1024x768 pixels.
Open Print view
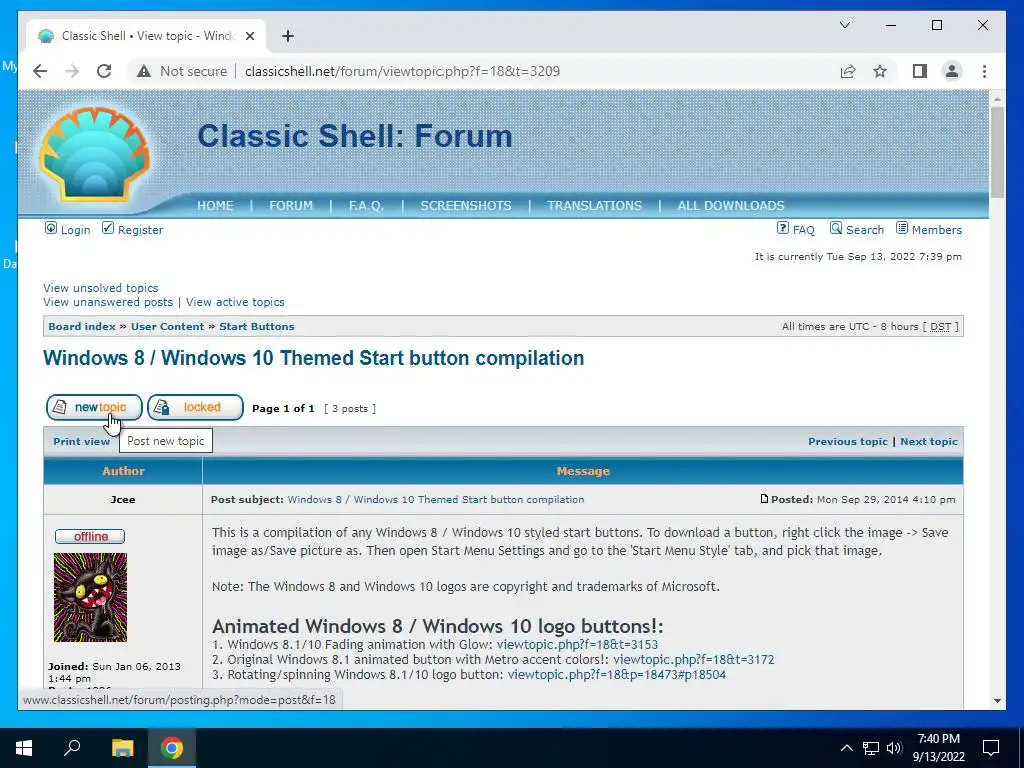pyautogui.click(x=82, y=441)
